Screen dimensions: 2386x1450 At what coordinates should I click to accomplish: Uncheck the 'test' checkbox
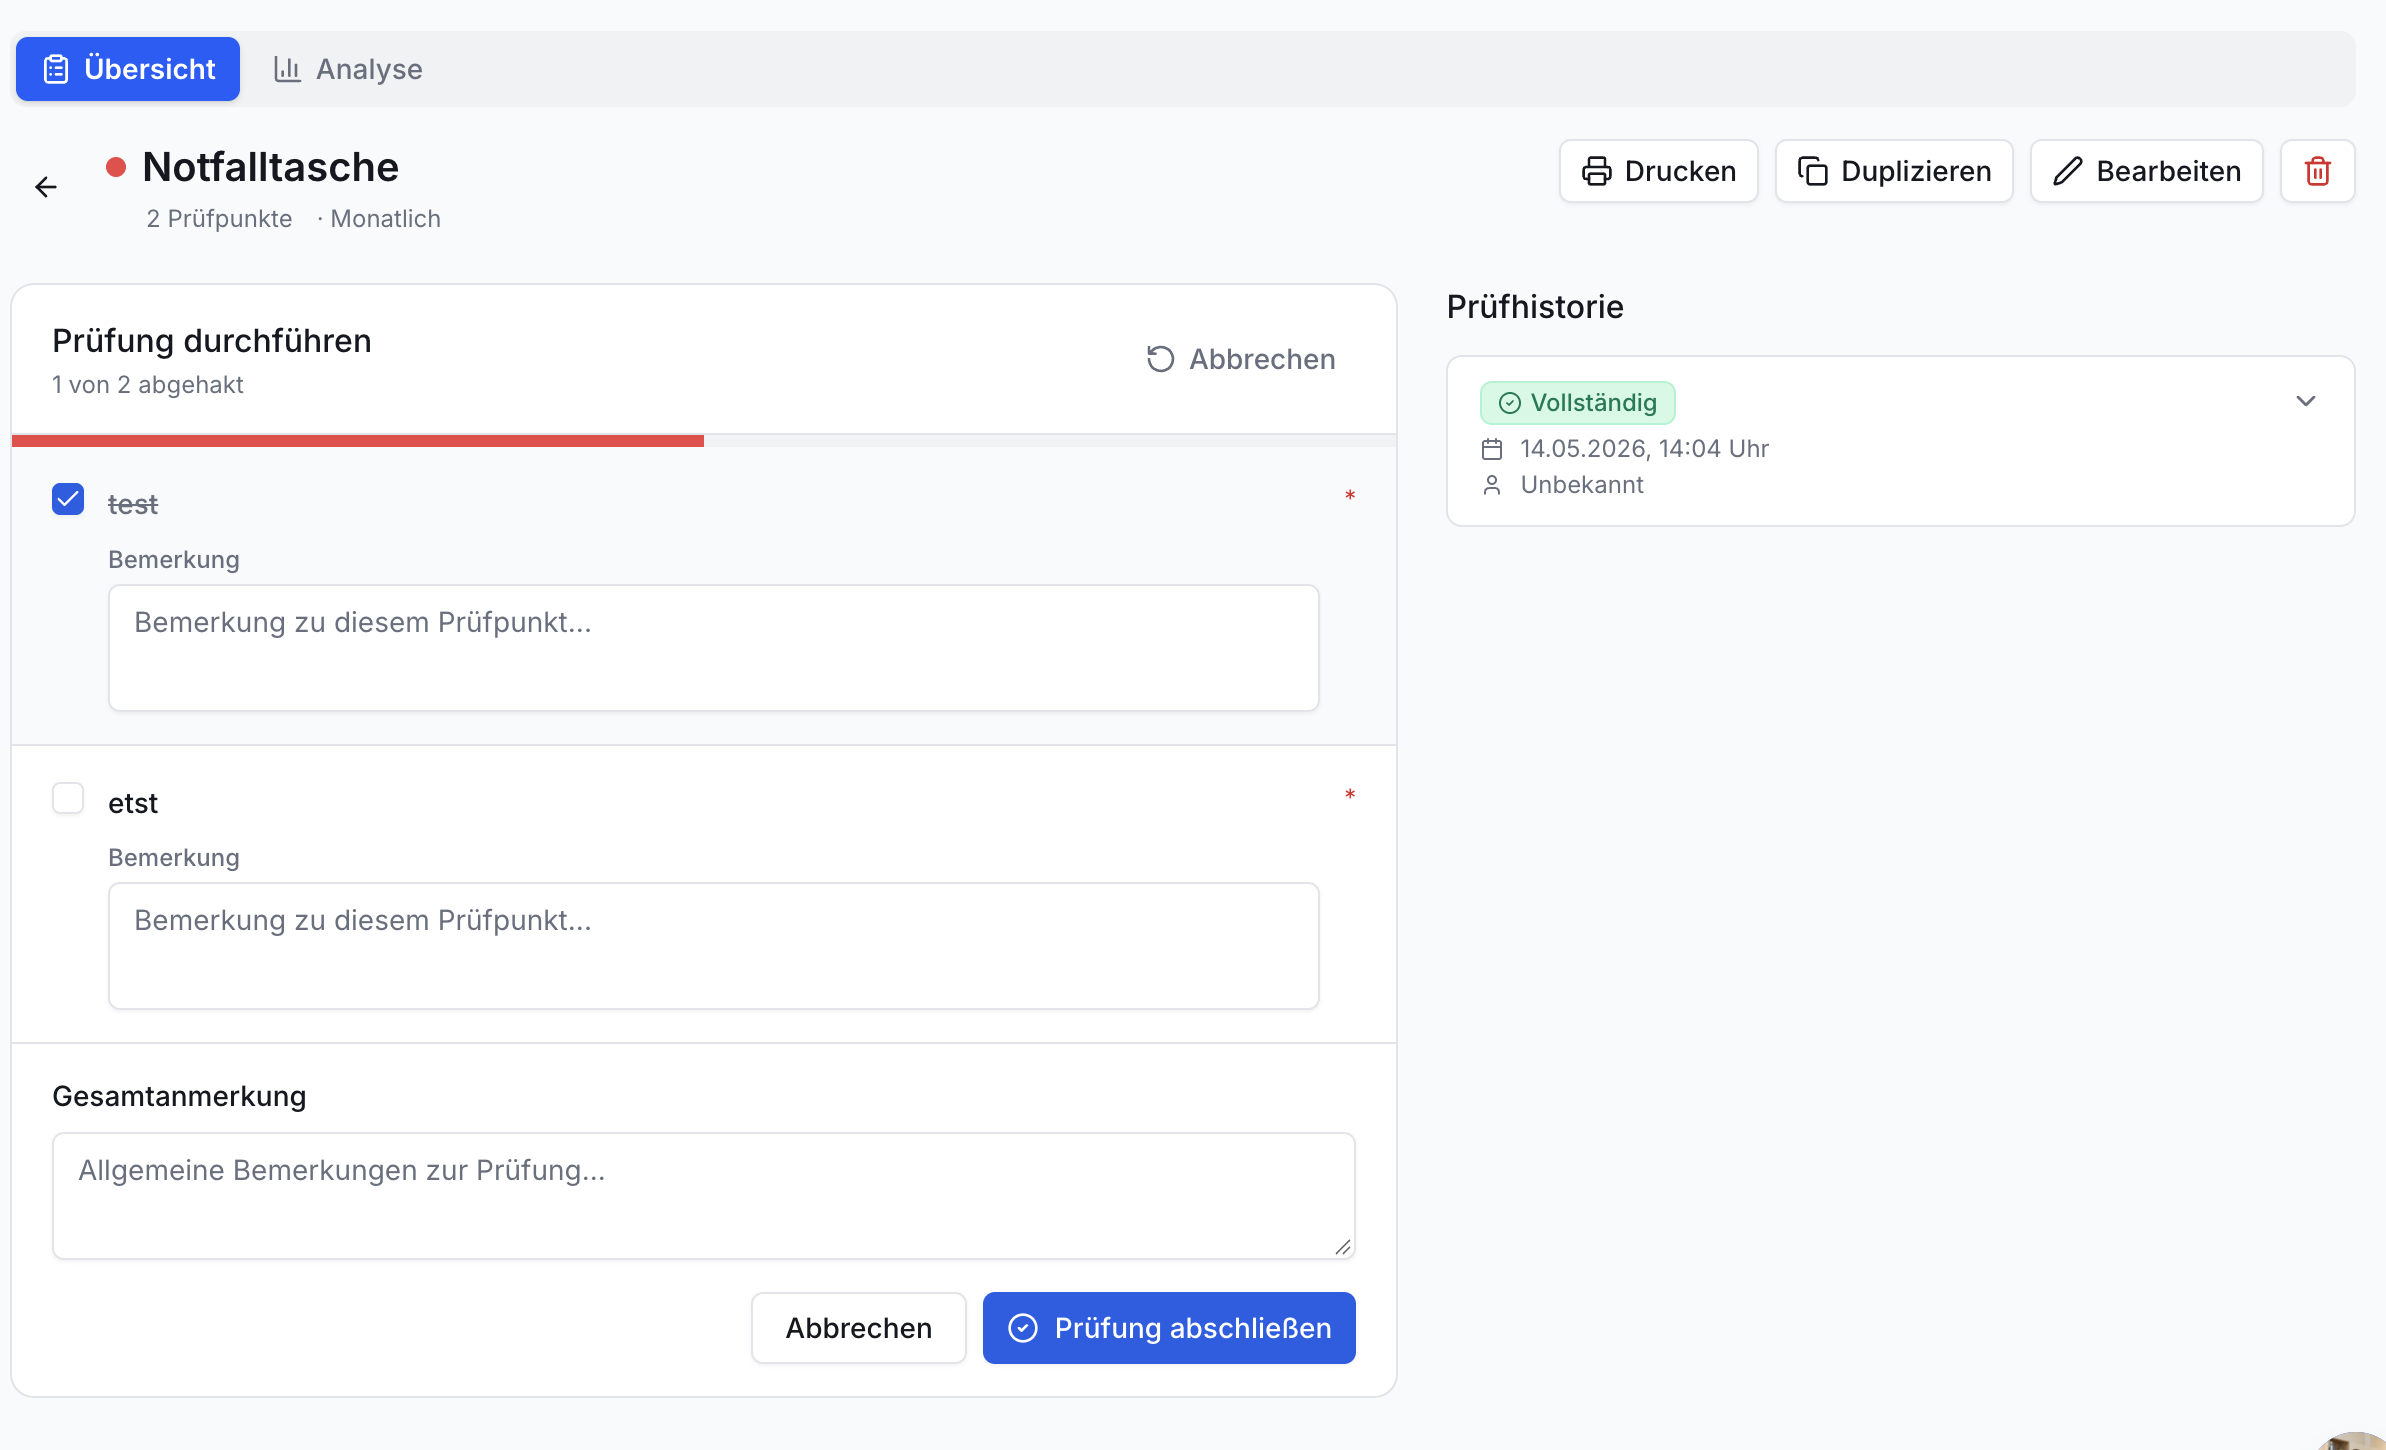68,499
